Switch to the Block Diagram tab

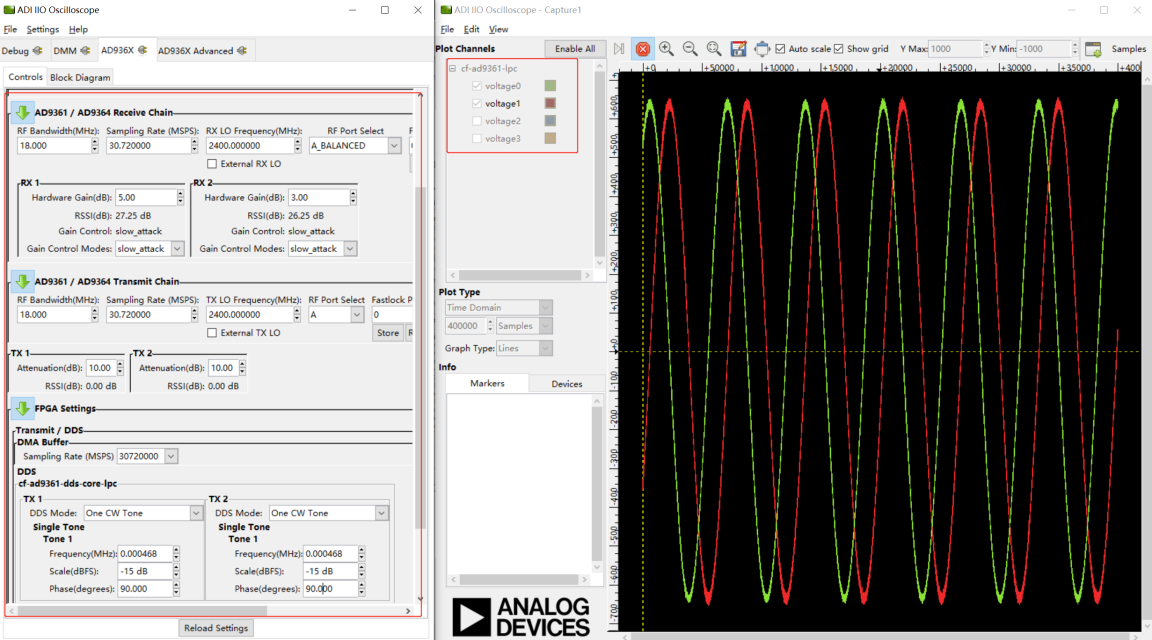click(80, 77)
